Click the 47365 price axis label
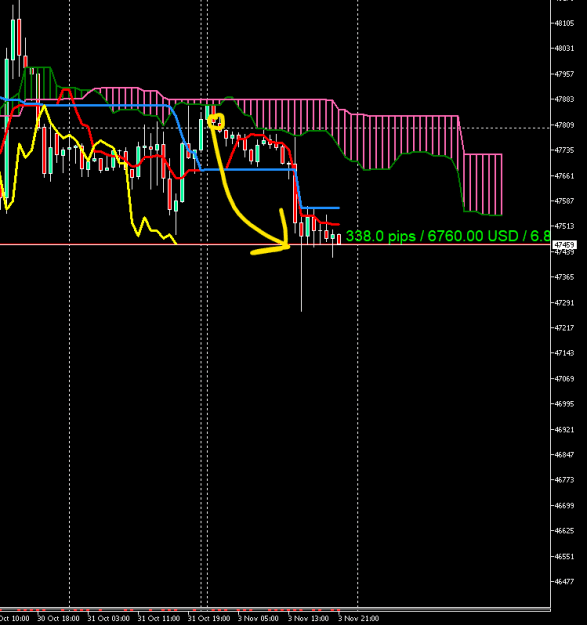This screenshot has height=625, width=587. tap(565, 277)
